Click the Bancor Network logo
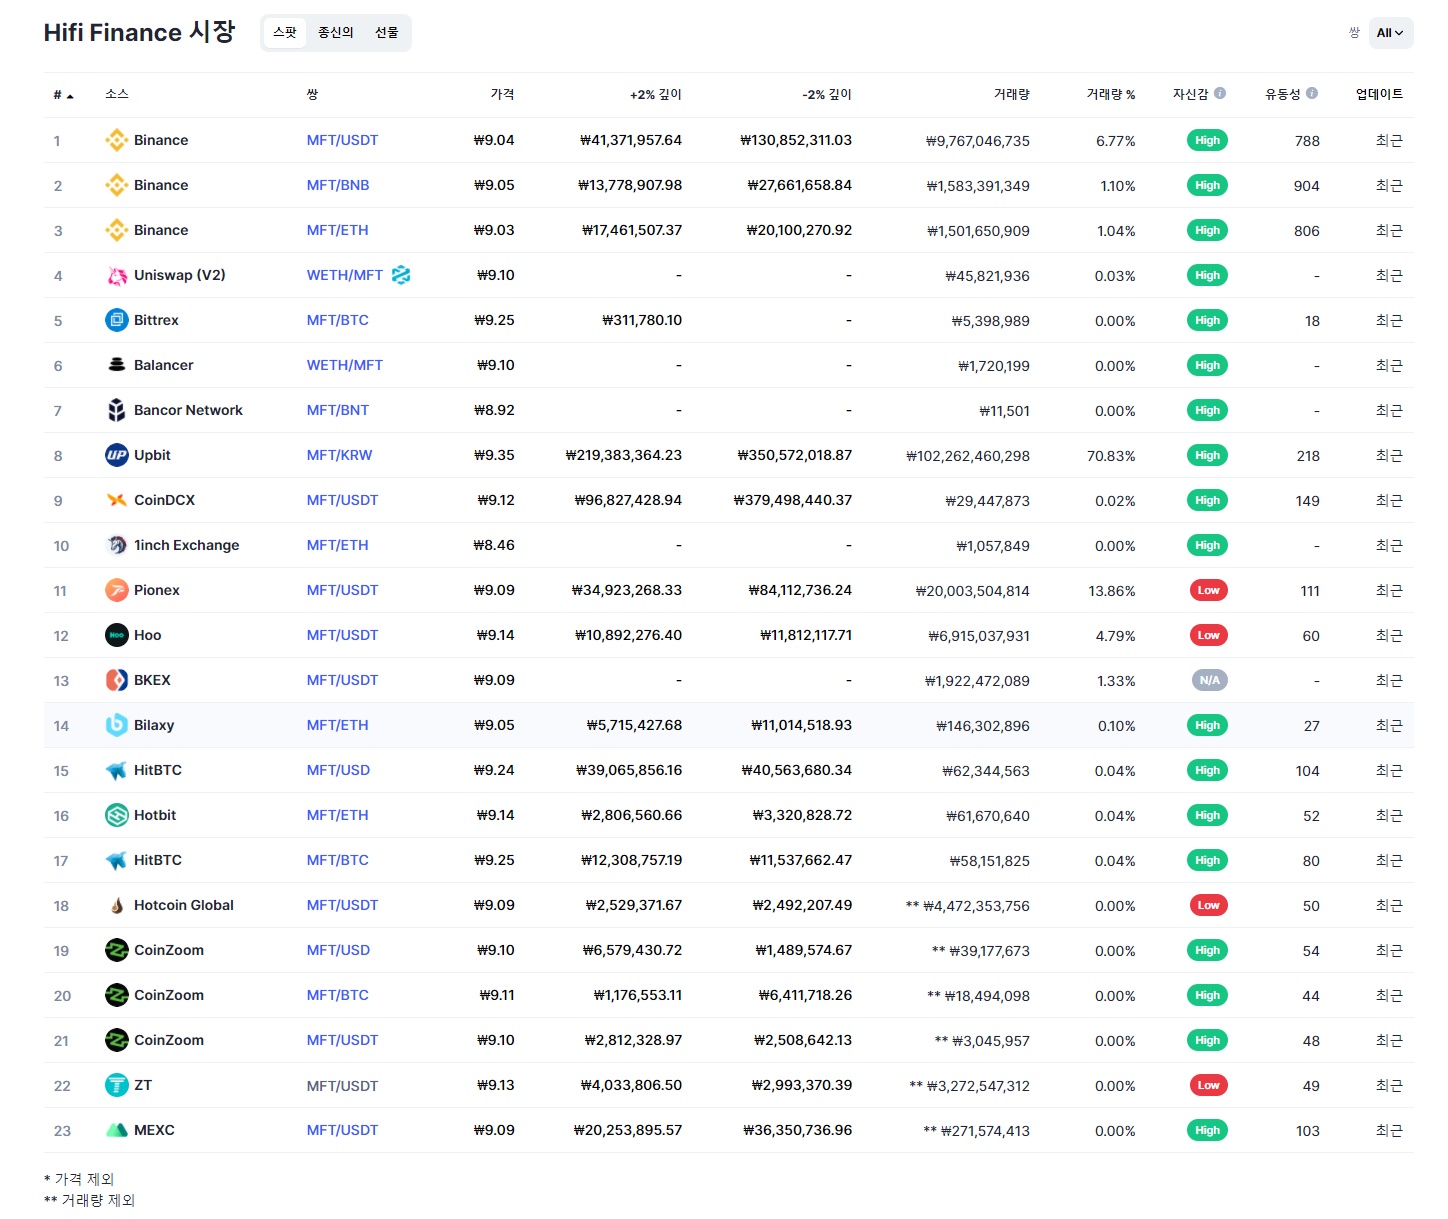This screenshot has height=1219, width=1448. pyautogui.click(x=117, y=410)
